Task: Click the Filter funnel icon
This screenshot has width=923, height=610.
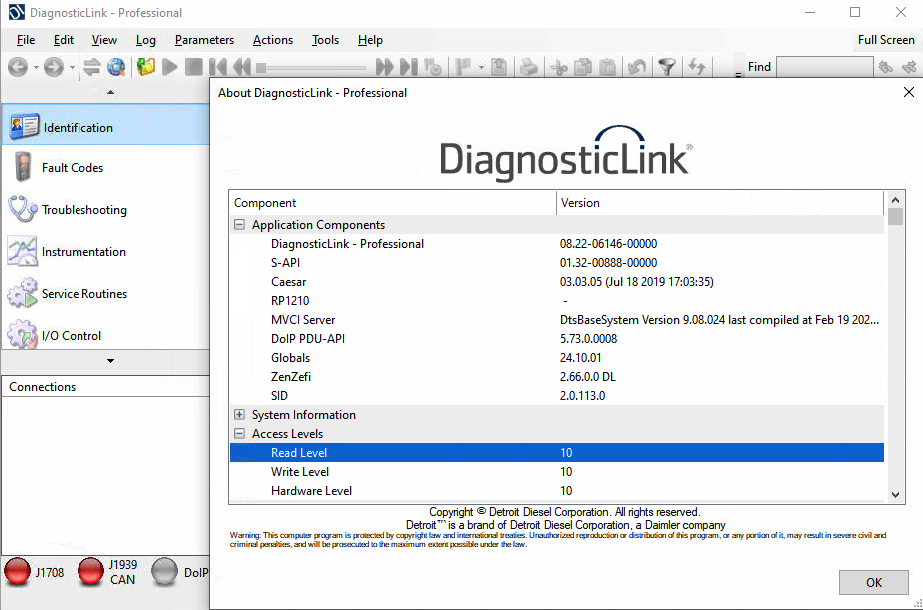Action: pos(666,67)
